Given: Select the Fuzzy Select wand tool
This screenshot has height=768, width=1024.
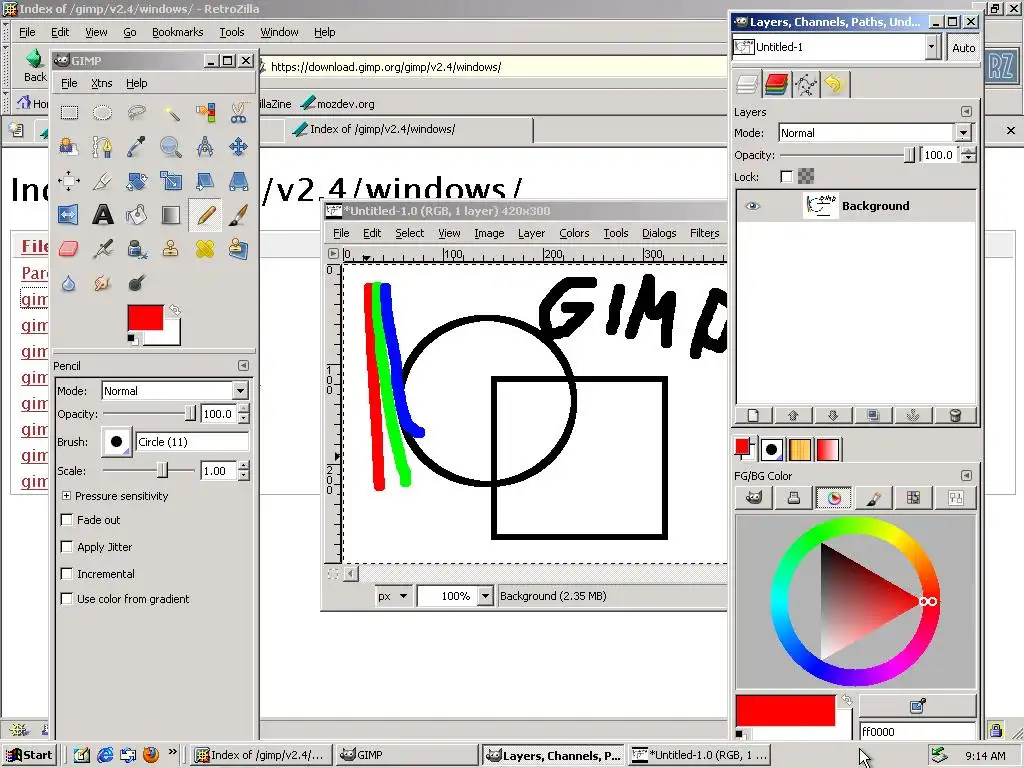Looking at the screenshot, I should (171, 112).
